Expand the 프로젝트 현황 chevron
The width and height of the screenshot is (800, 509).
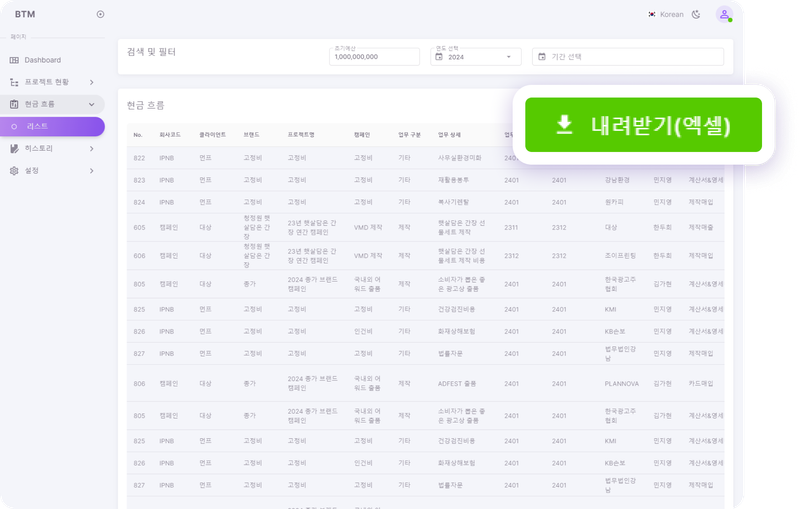click(91, 82)
